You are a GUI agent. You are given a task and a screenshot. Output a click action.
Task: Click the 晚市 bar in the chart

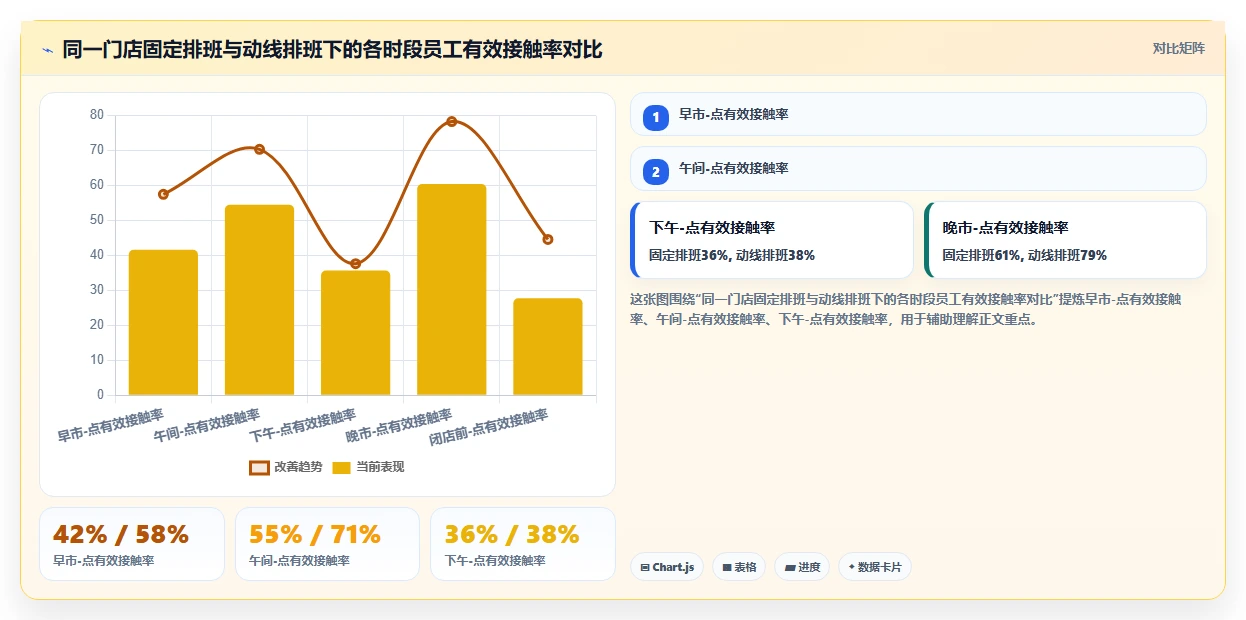(x=452, y=289)
